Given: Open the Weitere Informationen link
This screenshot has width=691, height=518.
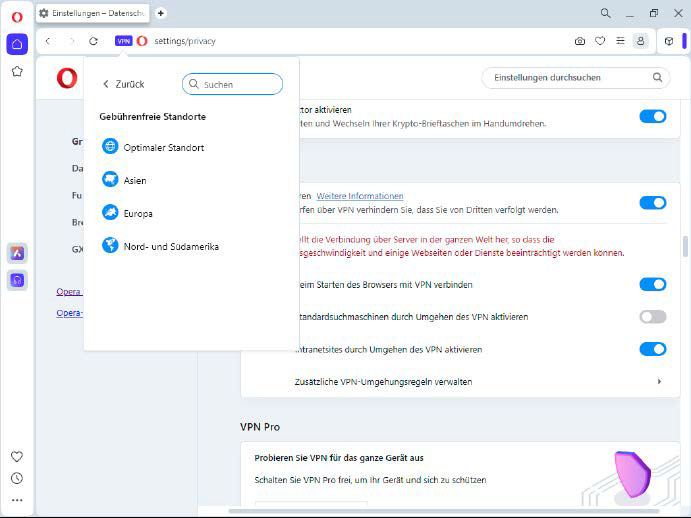Looking at the screenshot, I should click(x=360, y=196).
